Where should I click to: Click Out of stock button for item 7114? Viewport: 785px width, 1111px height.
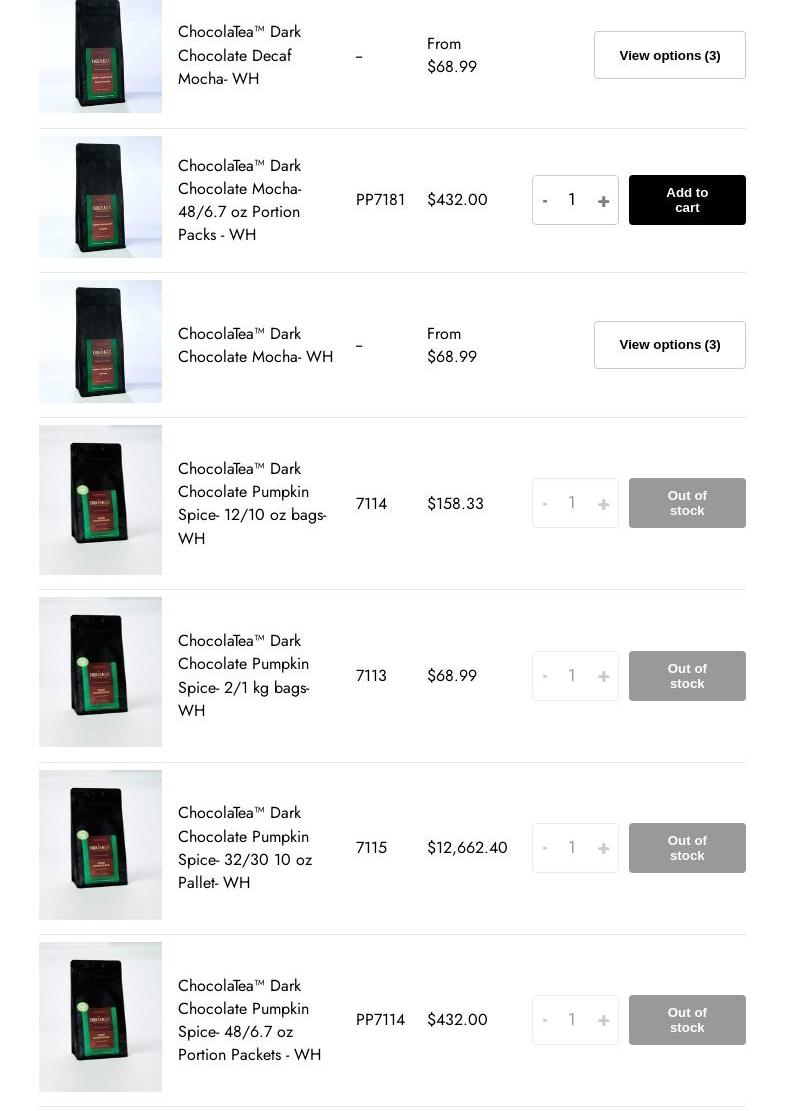tap(686, 503)
